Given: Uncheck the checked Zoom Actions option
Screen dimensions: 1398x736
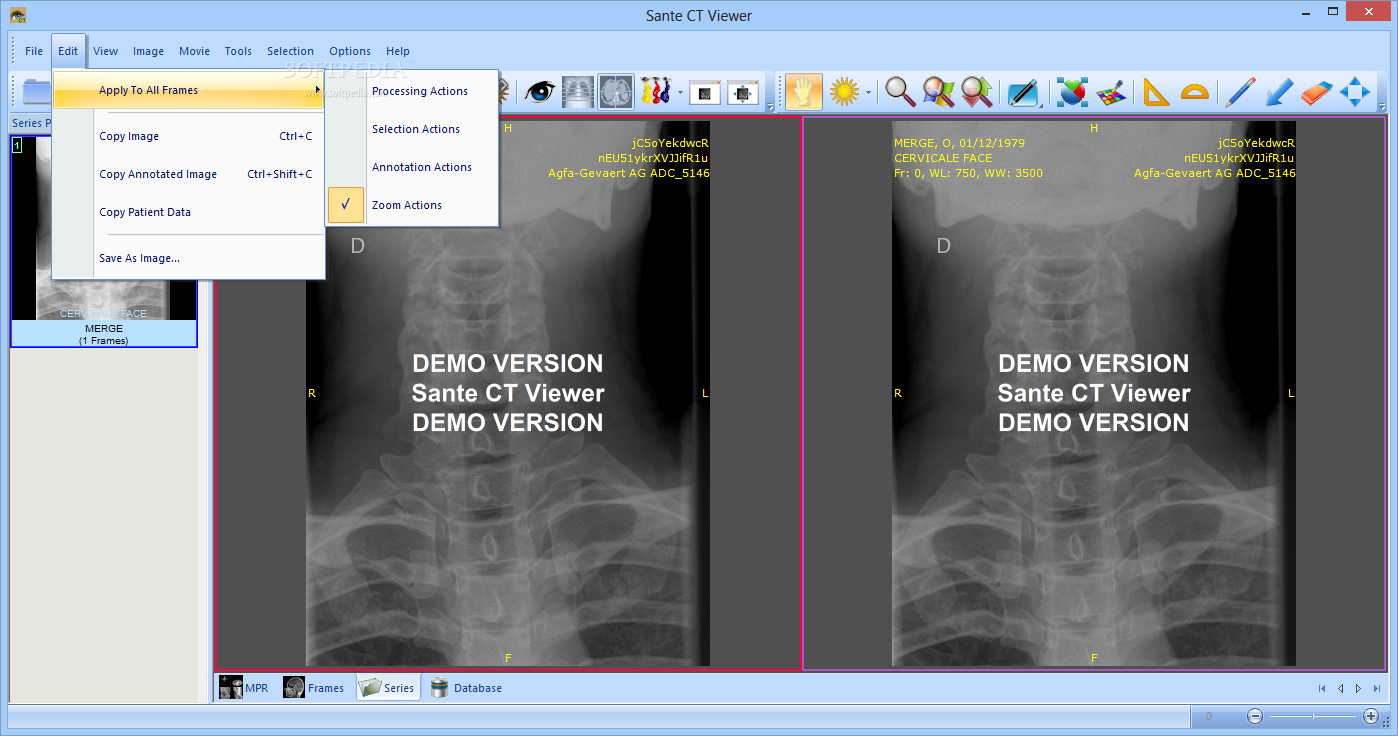Looking at the screenshot, I should click(411, 205).
